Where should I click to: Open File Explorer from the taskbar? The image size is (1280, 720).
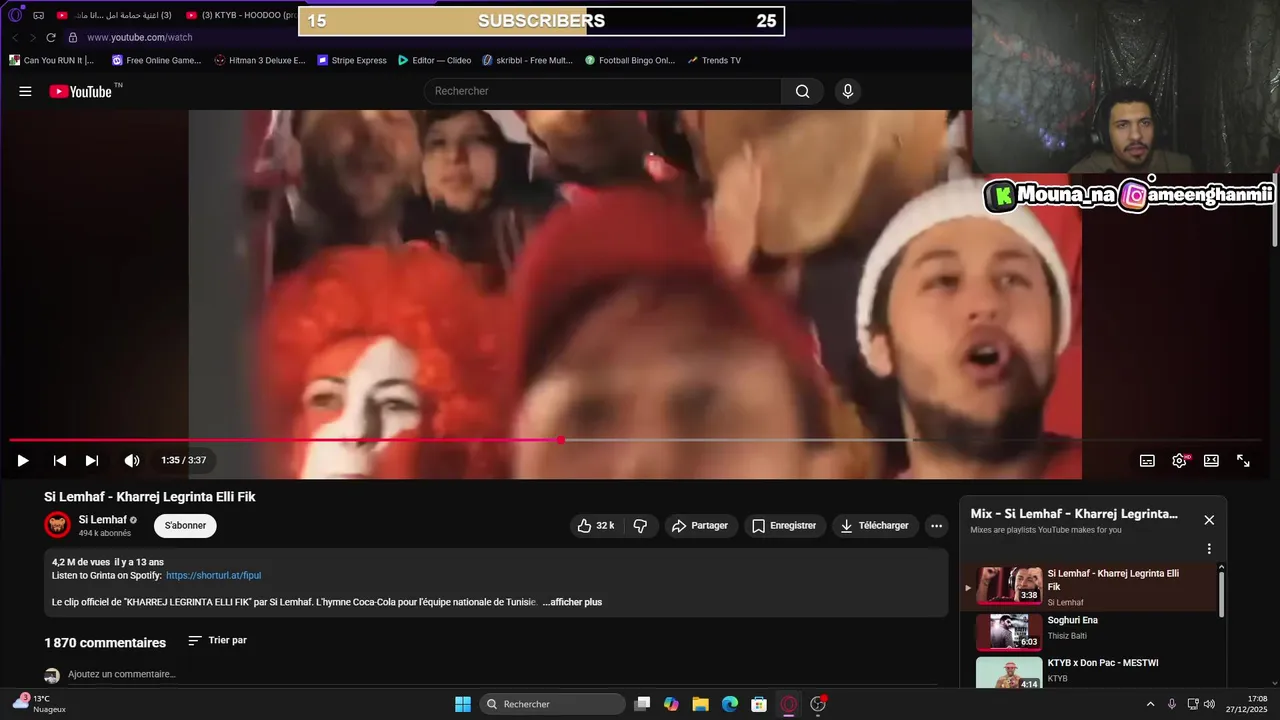[701, 704]
